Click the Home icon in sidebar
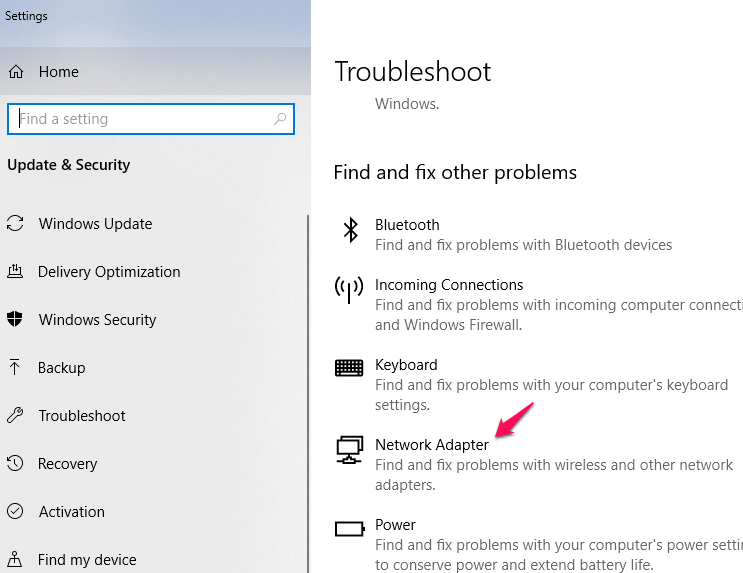The height and width of the screenshot is (573, 743). (15, 72)
